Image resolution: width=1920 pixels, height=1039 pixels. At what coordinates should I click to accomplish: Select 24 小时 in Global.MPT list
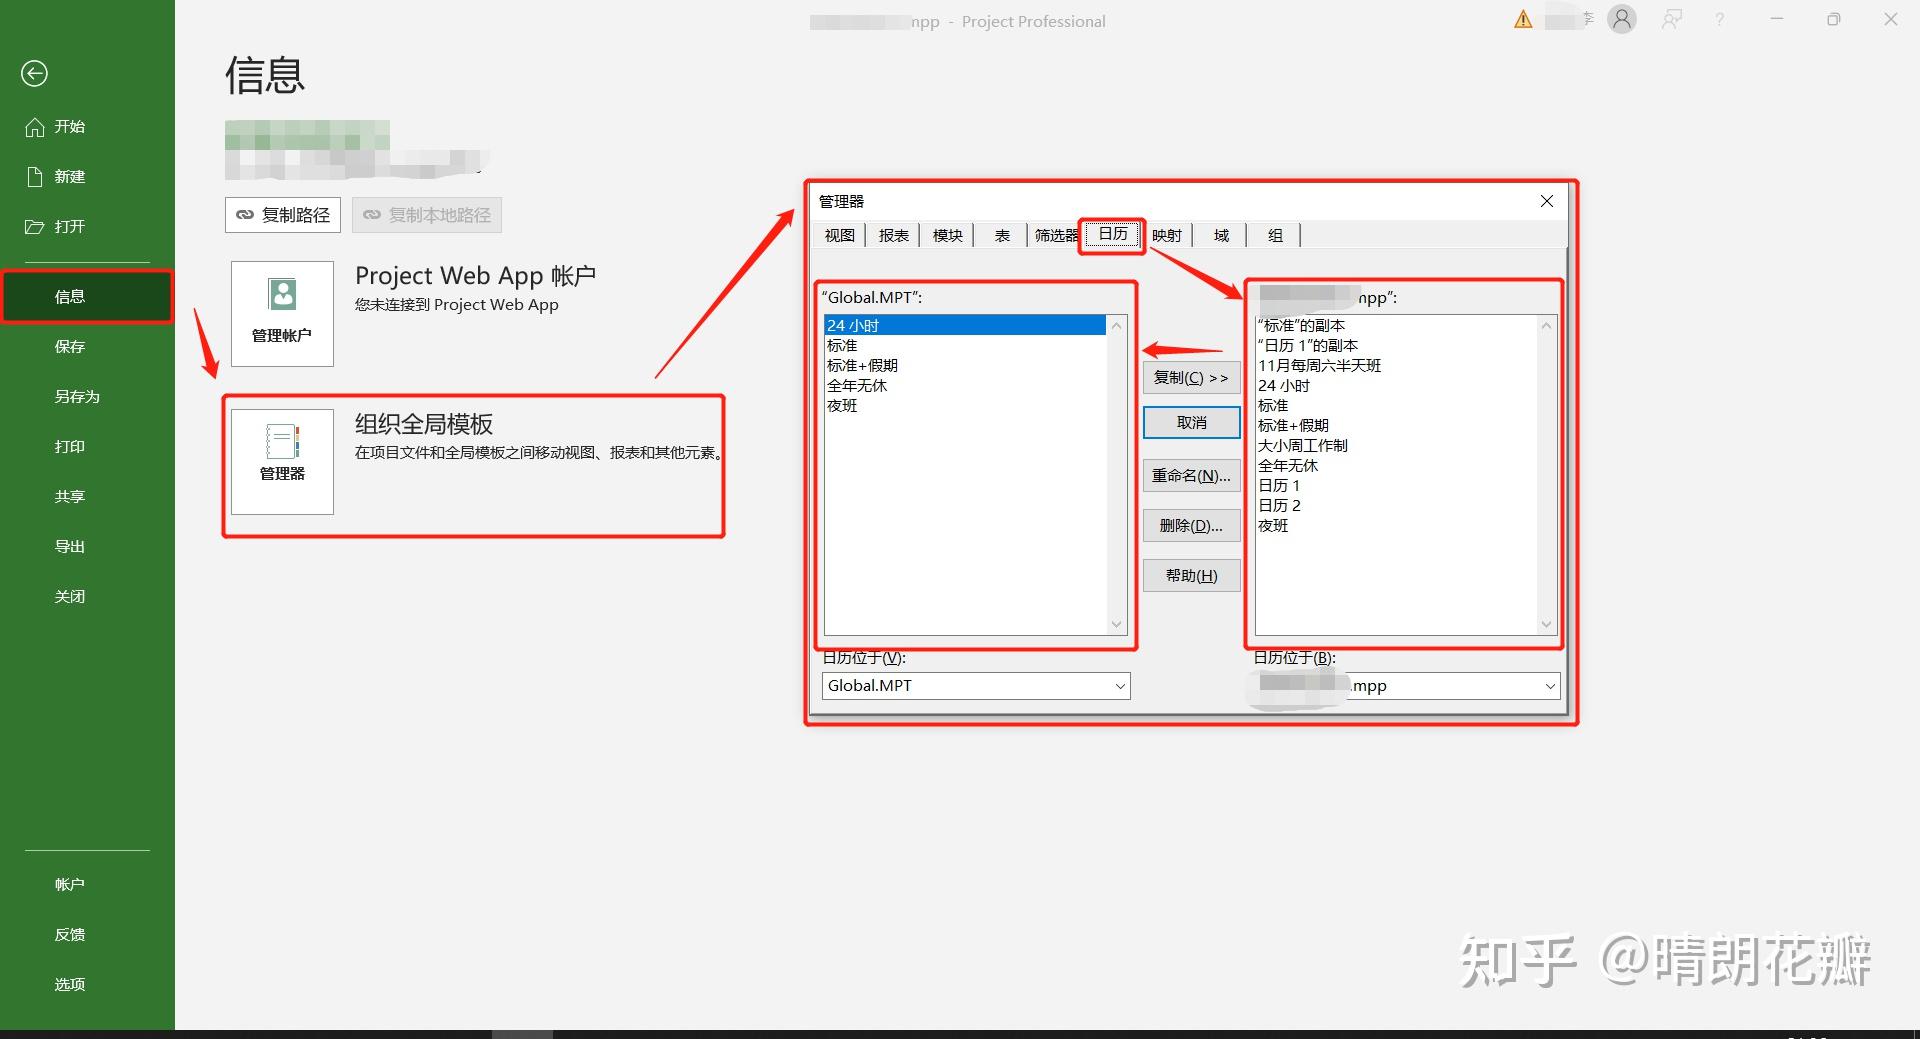(965, 326)
